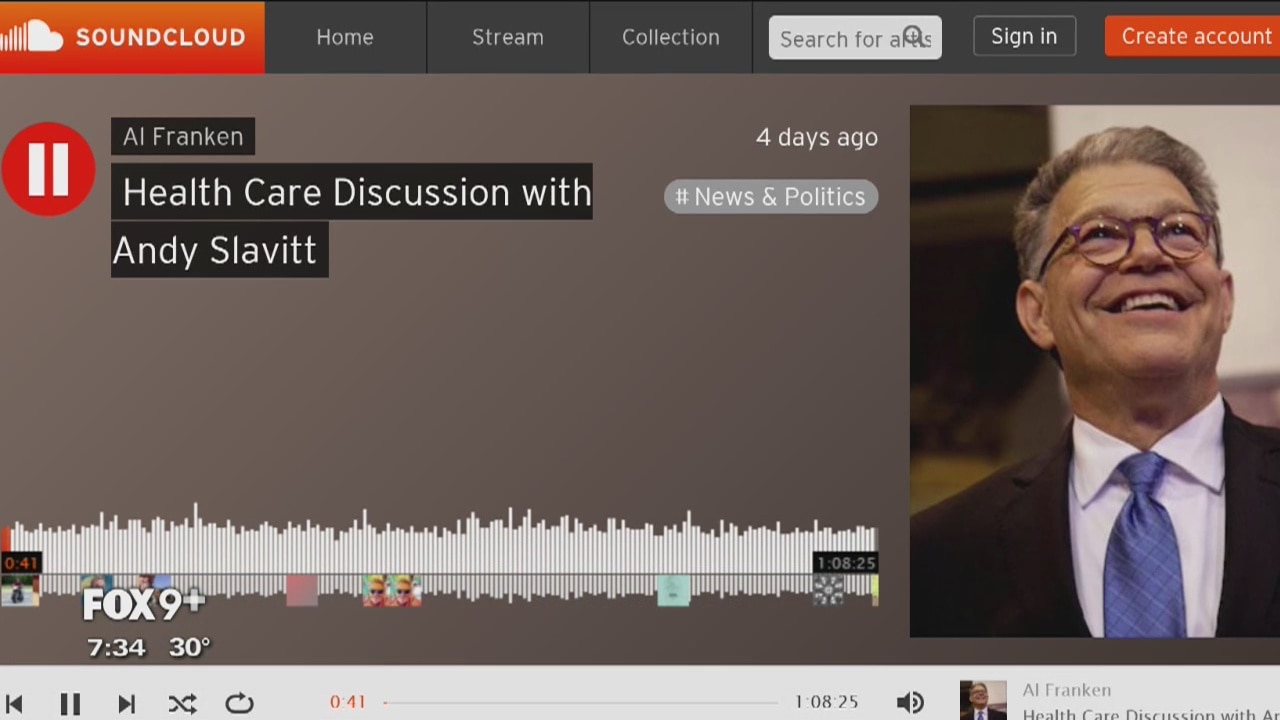This screenshot has width=1280, height=720.
Task: Skip to previous track in bottom bar
Action: click(14, 704)
